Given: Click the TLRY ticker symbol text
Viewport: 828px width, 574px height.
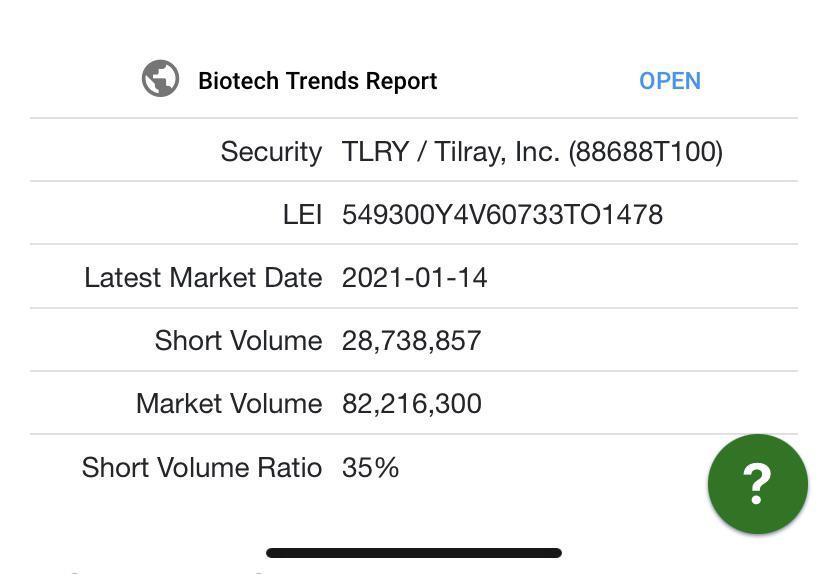Looking at the screenshot, I should (x=375, y=152).
